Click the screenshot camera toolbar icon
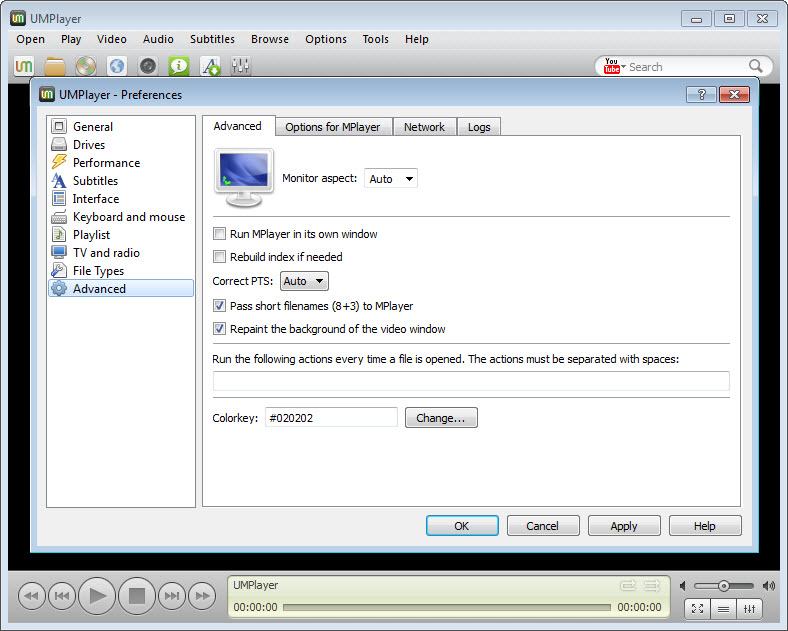This screenshot has height=631, width=788. [148, 66]
